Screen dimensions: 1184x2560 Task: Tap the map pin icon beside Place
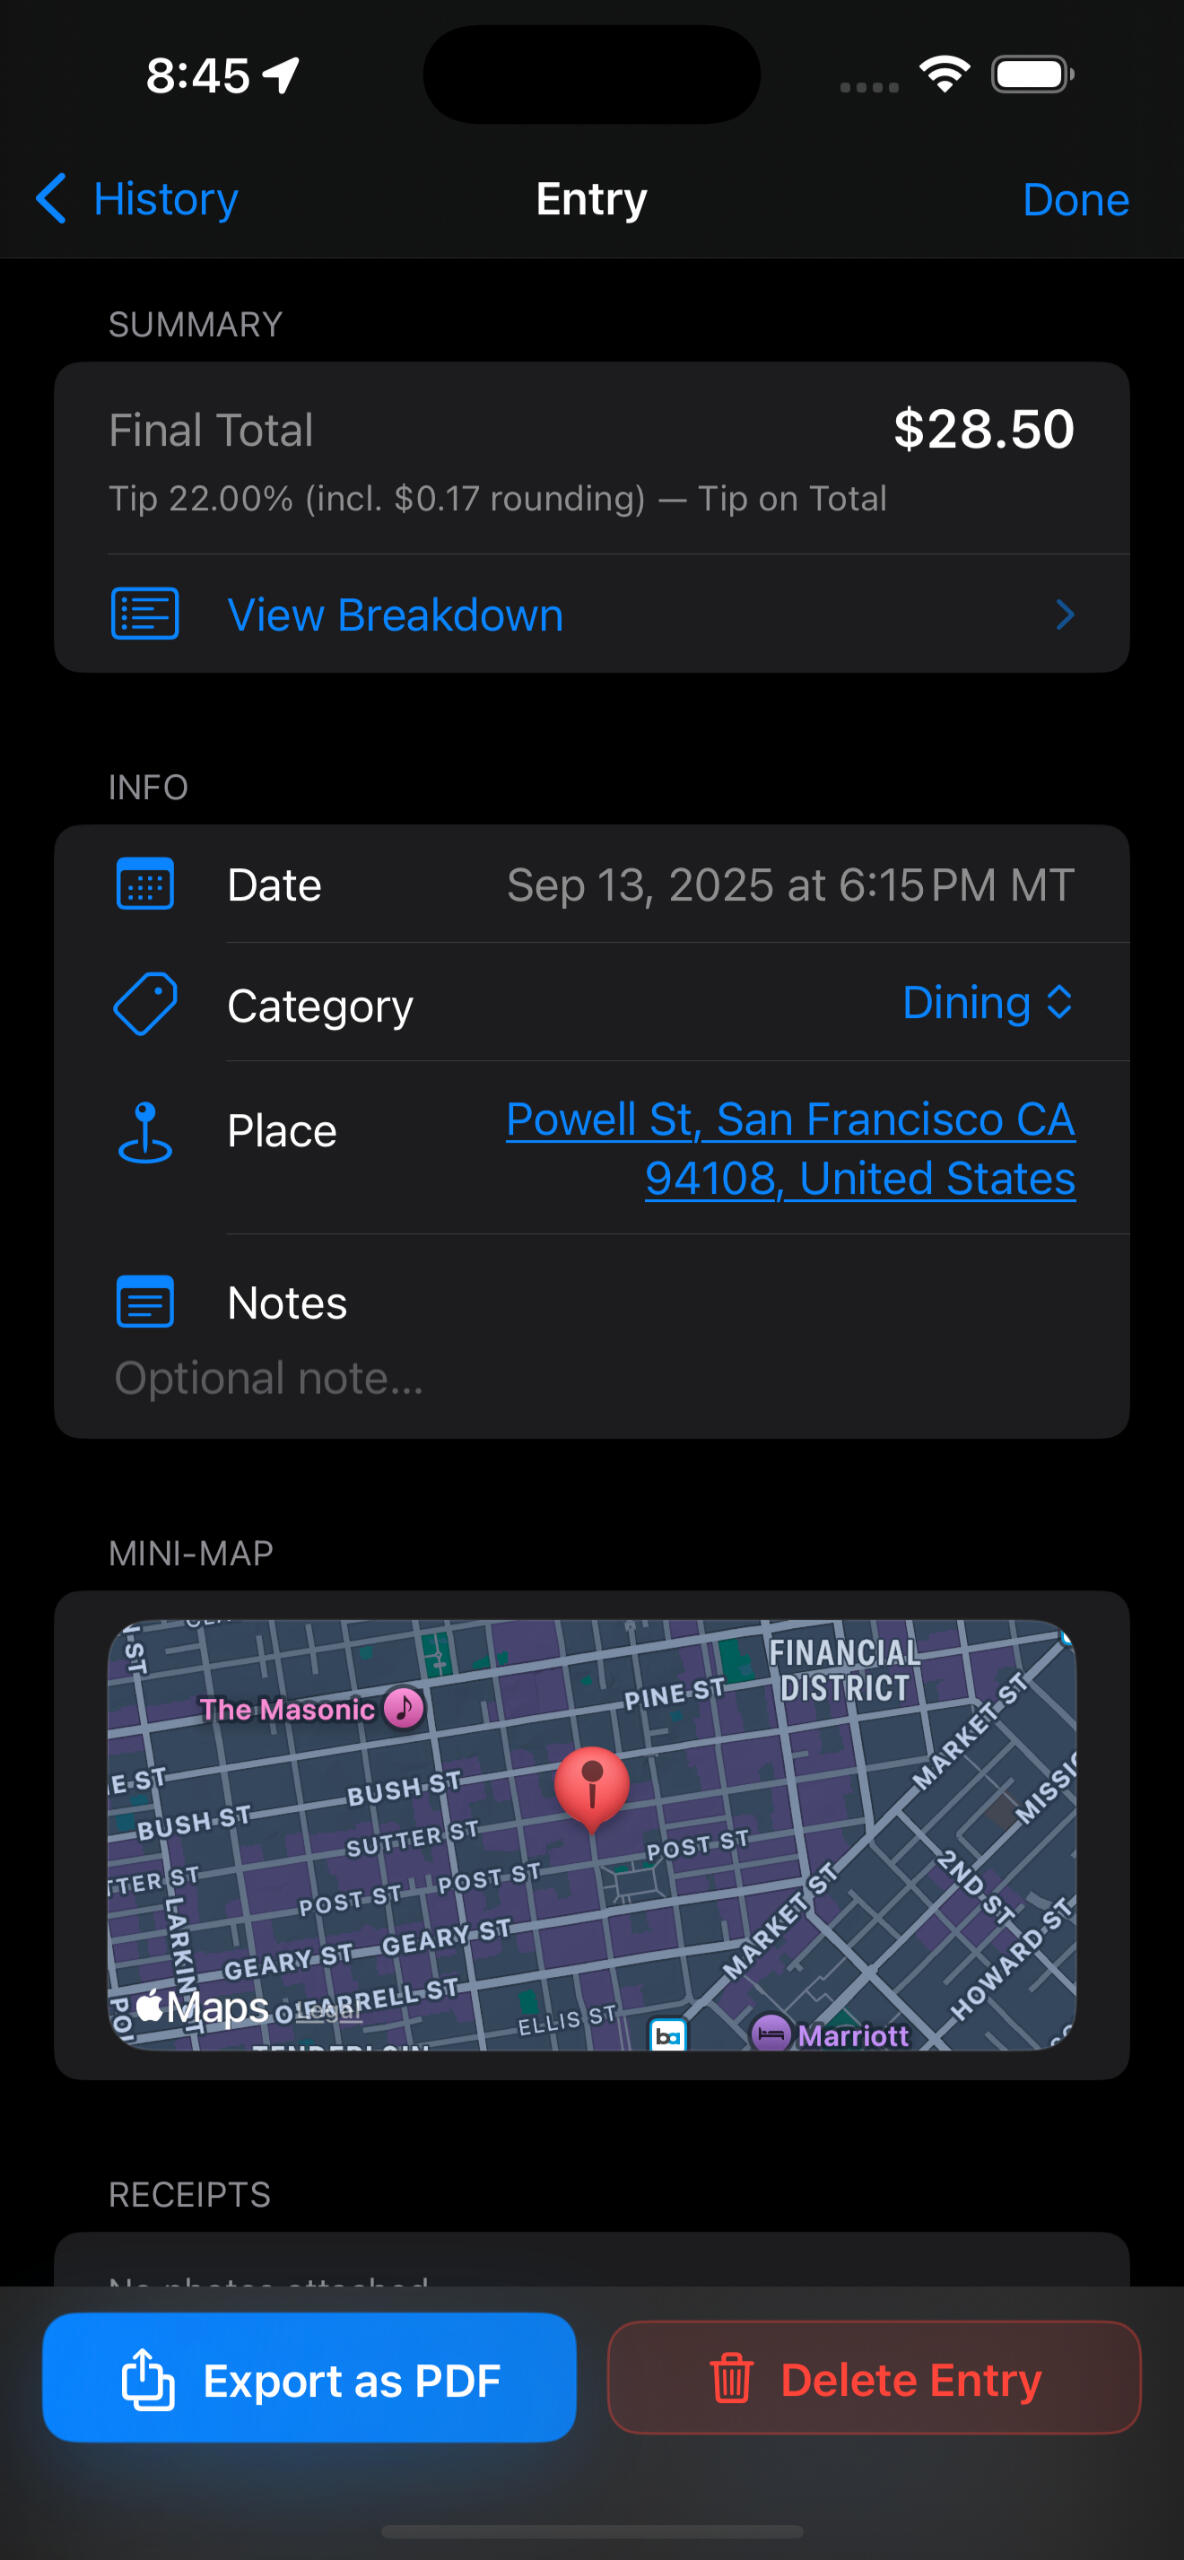pyautogui.click(x=145, y=1133)
